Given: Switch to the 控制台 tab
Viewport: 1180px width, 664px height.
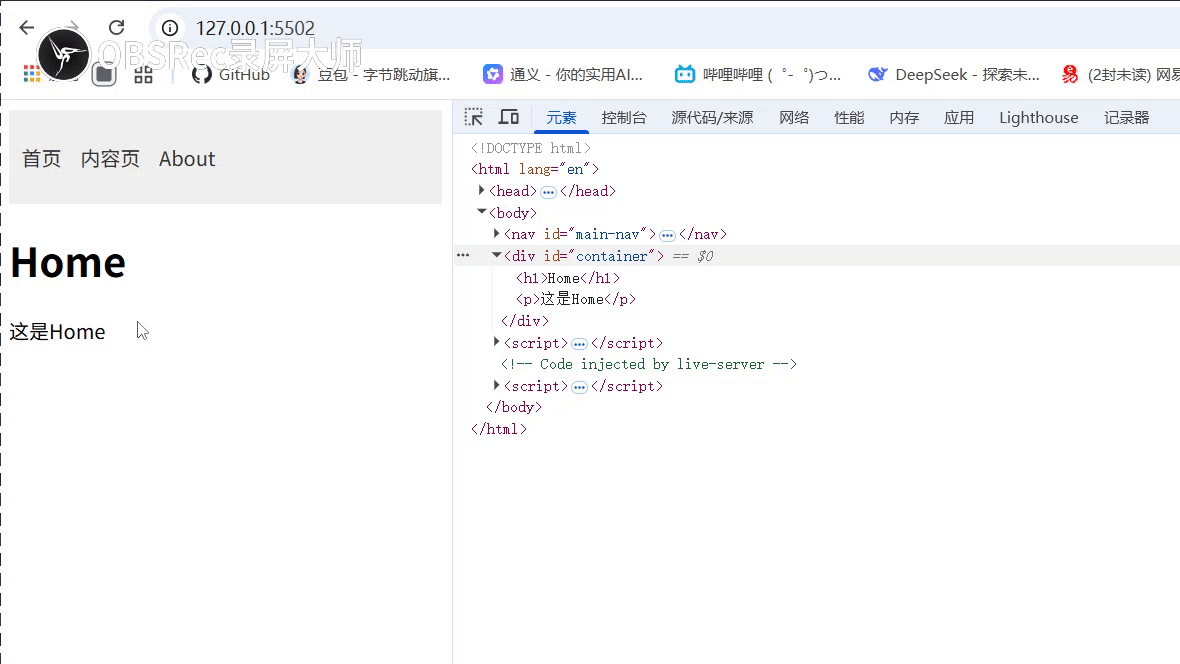Looking at the screenshot, I should click(x=624, y=117).
